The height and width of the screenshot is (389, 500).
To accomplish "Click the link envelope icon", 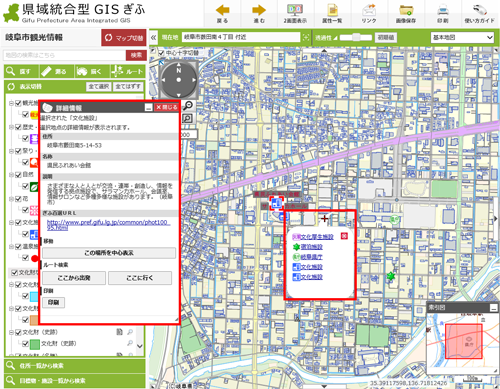I will (369, 10).
